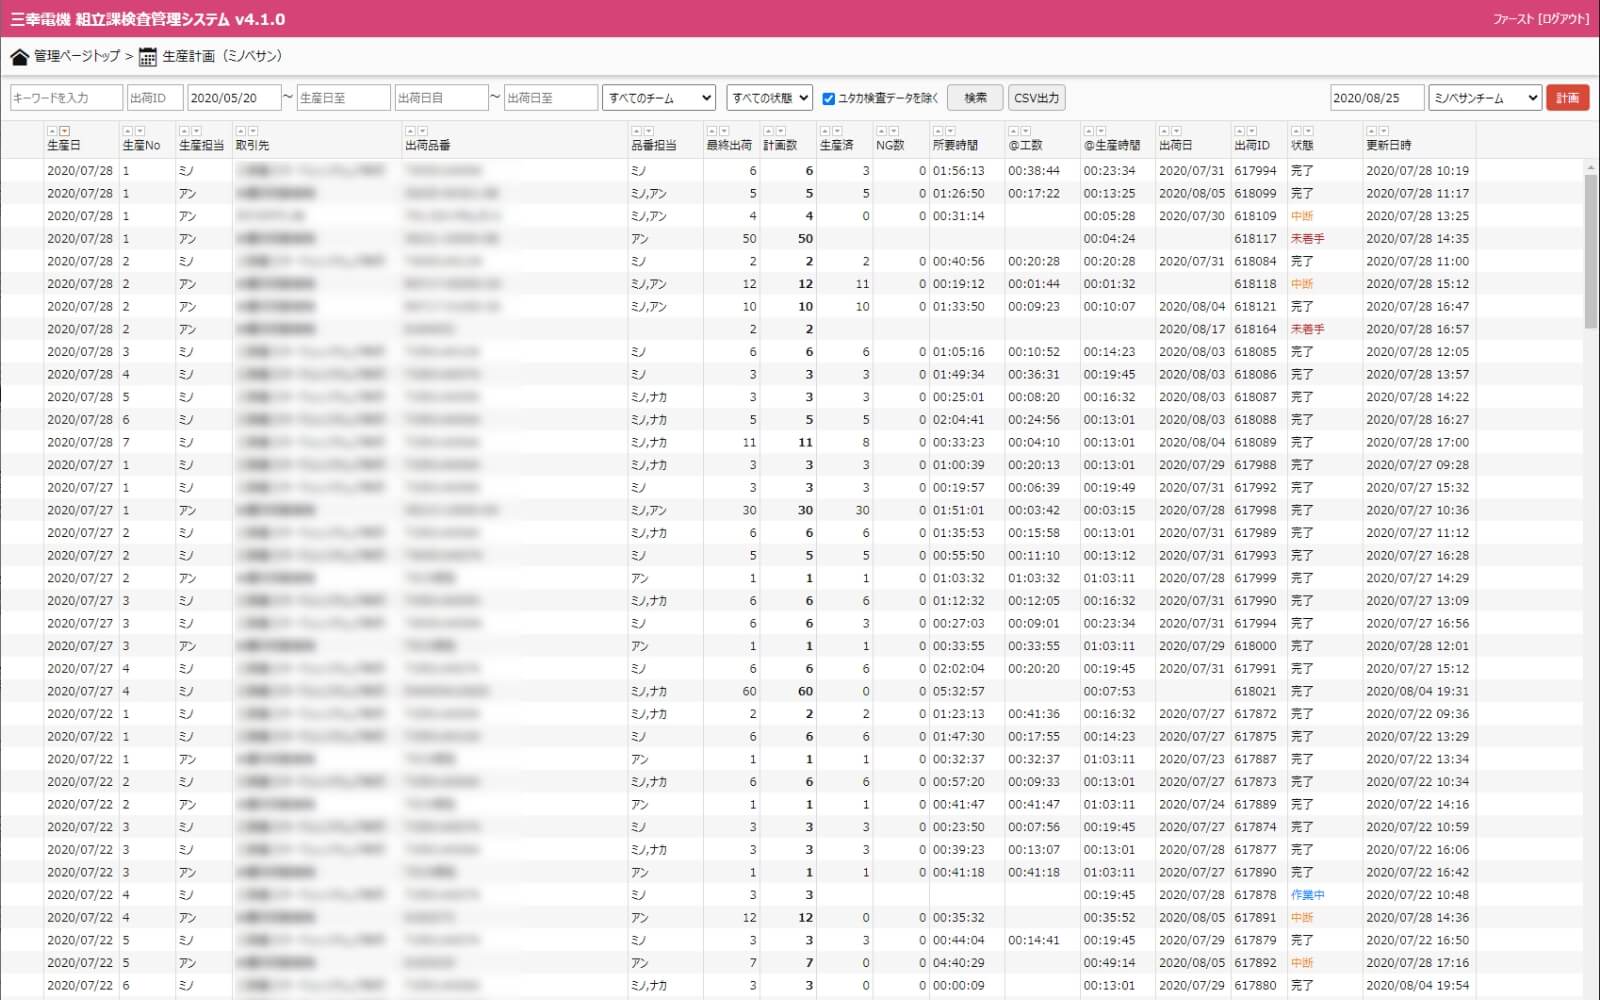1600x1000 pixels.
Task: Click the ログアウト logout link
Action: [1565, 19]
